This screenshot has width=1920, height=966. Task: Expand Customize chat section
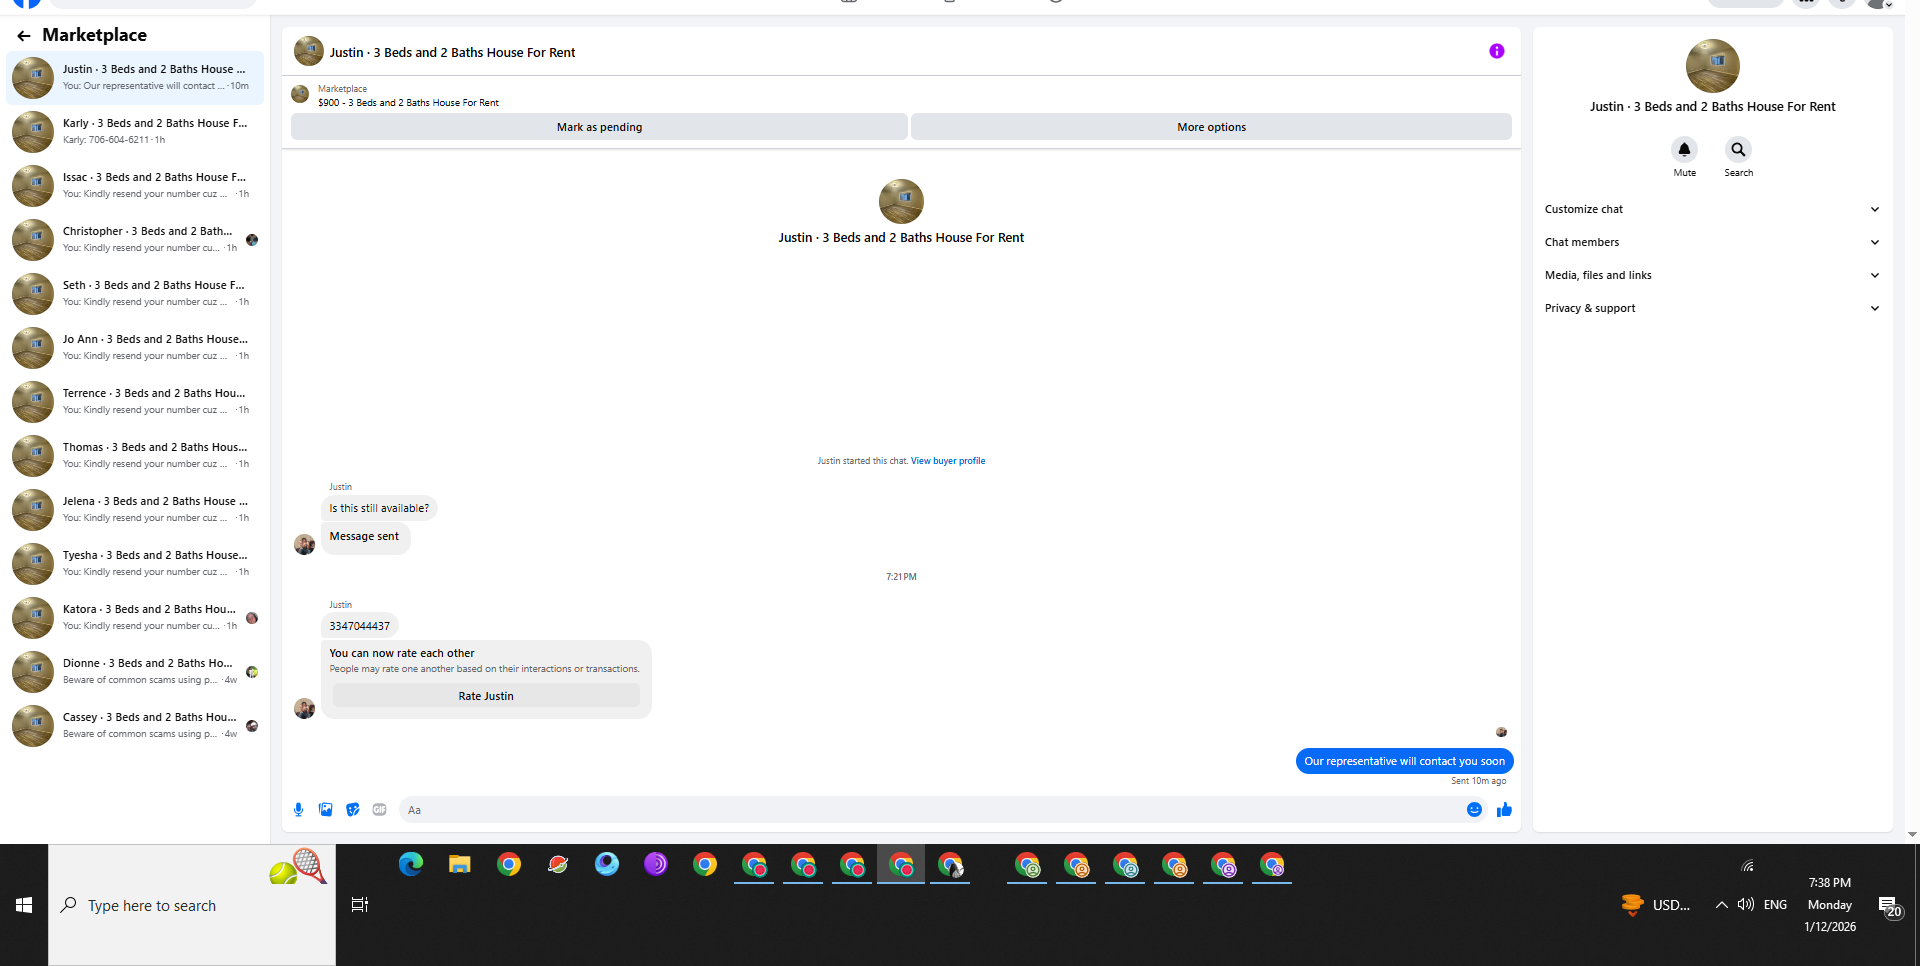(1712, 209)
